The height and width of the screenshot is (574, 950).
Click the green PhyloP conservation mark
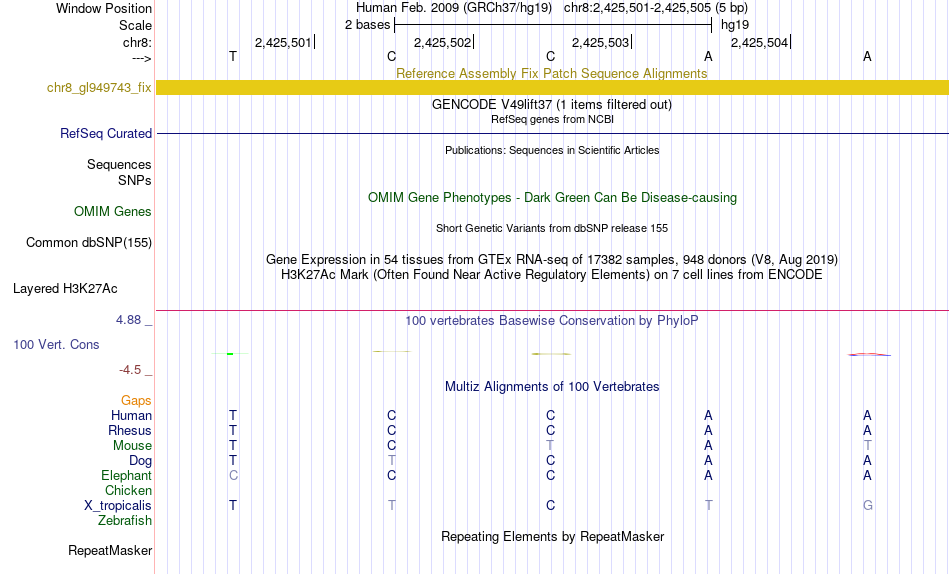(x=230, y=353)
